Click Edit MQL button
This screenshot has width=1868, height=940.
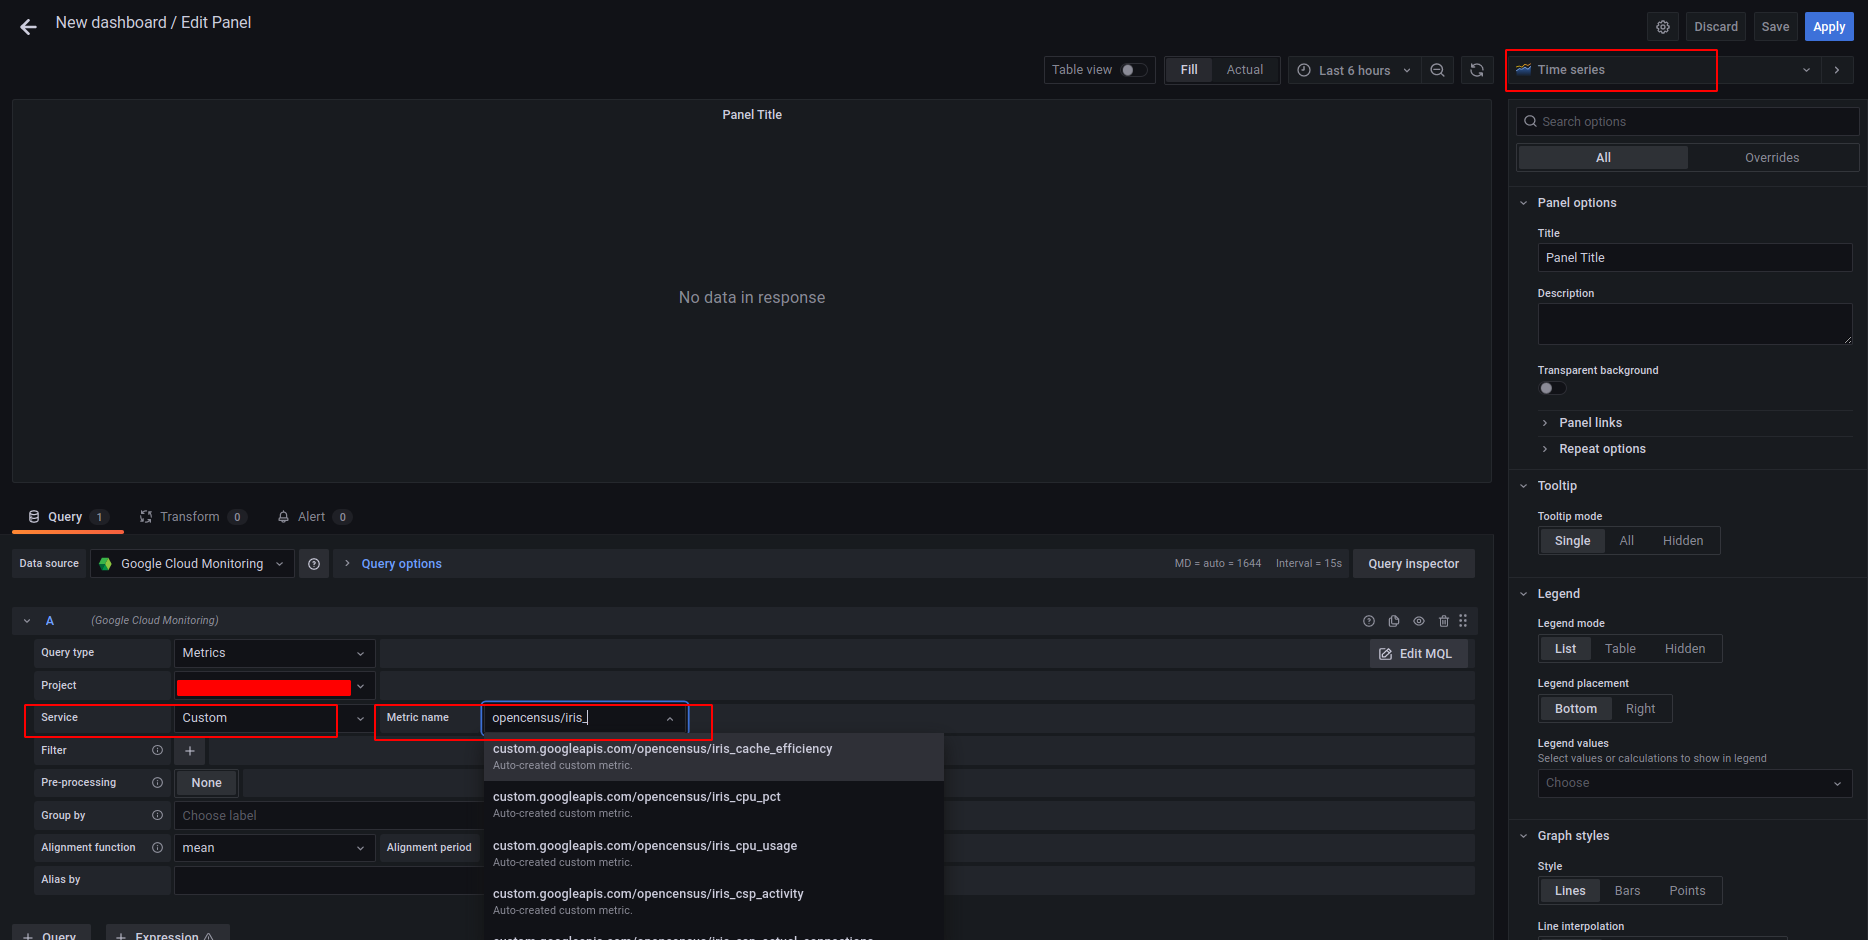tap(1419, 654)
